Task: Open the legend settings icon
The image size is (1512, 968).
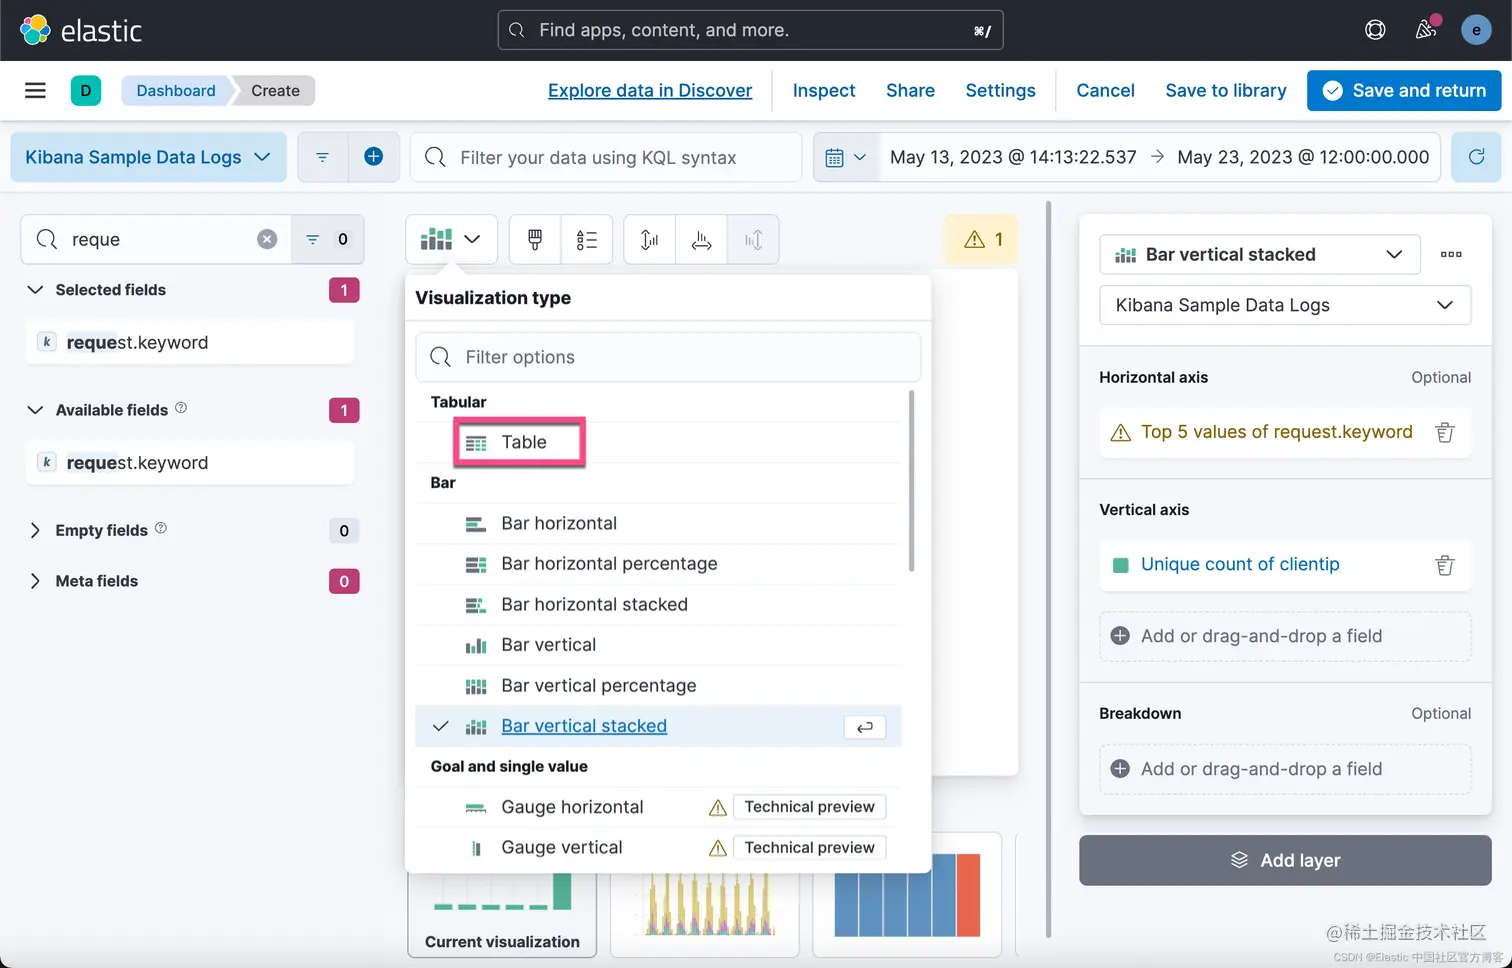Action: [587, 239]
